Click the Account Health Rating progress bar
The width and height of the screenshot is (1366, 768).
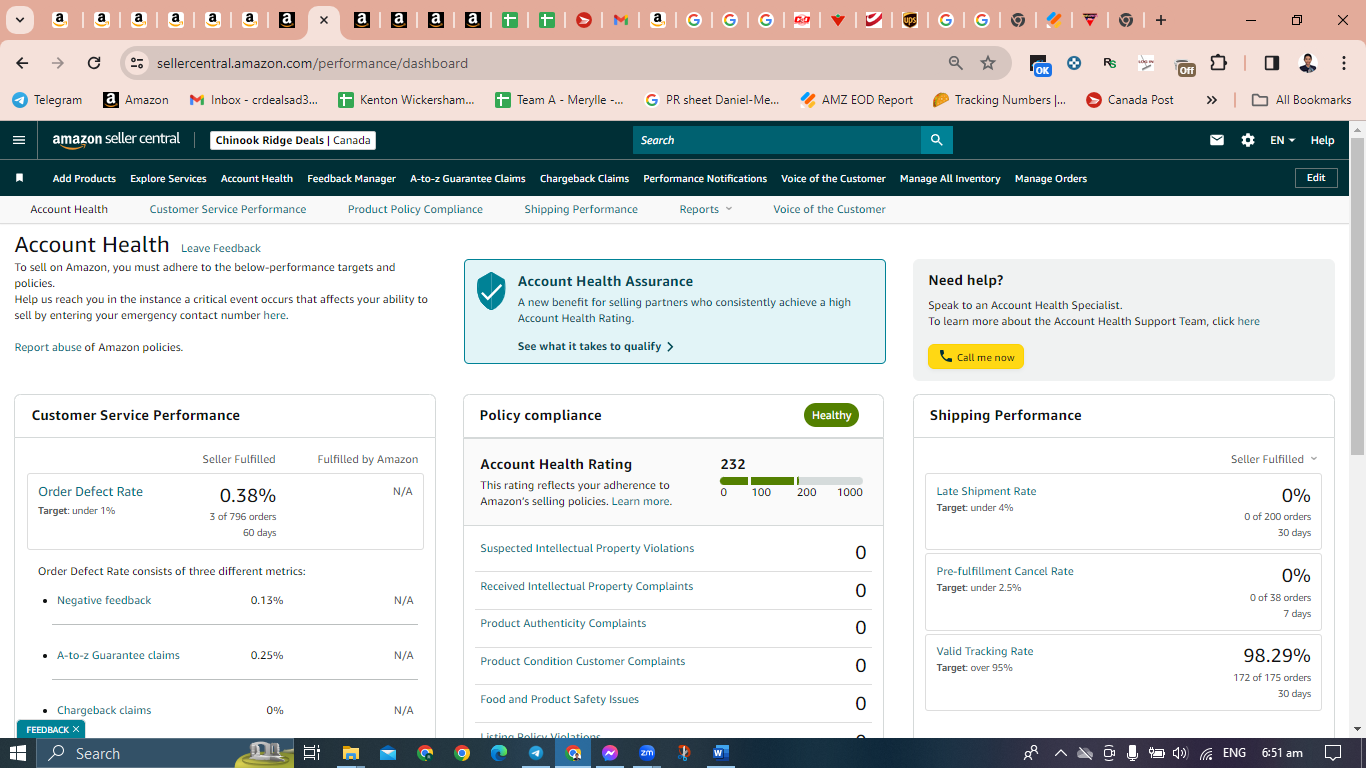pos(791,481)
